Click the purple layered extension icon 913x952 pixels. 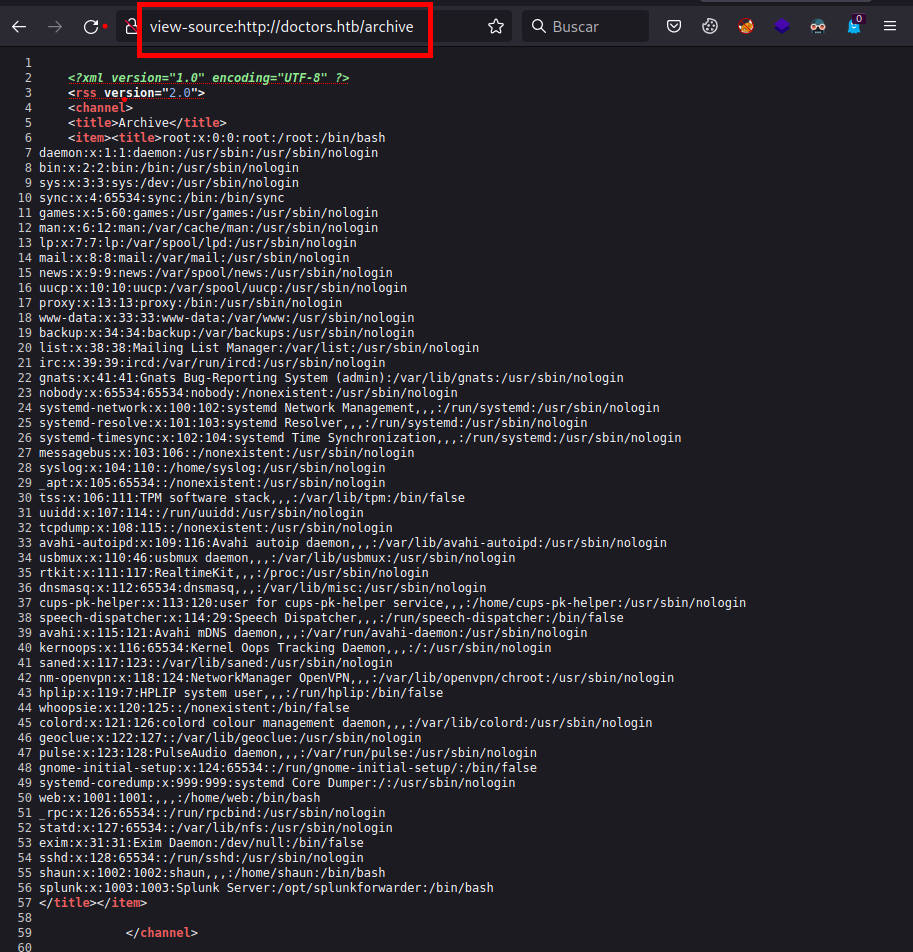click(x=782, y=27)
